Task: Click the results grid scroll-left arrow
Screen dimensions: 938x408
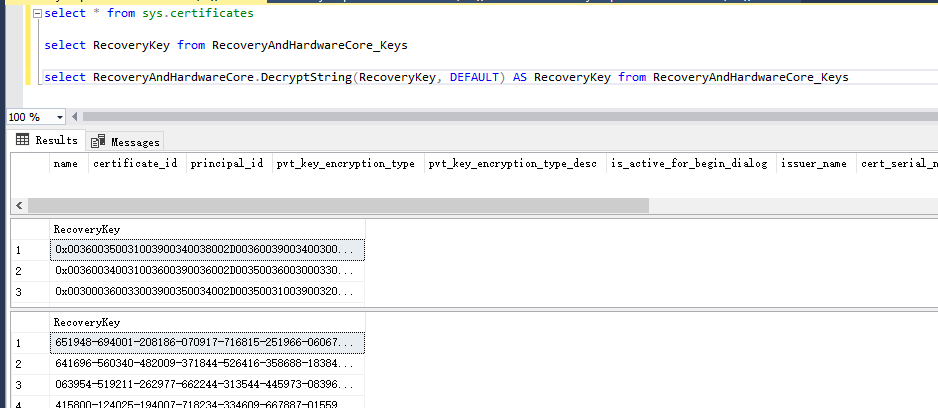Action: coord(19,206)
